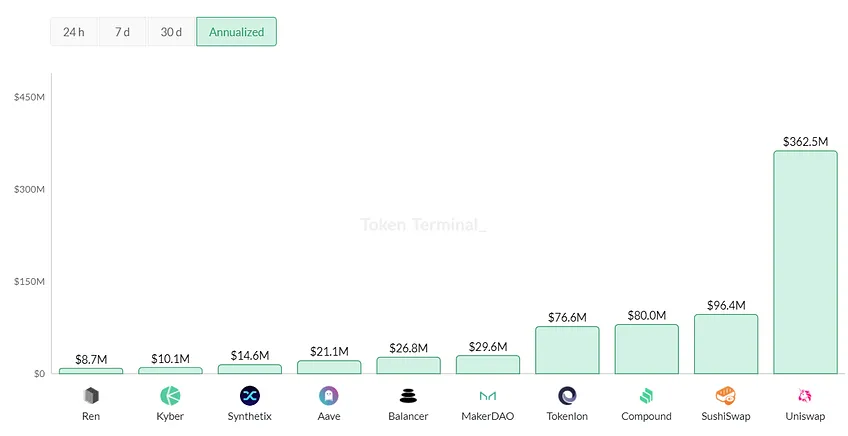Select the 30 d time range

[x=171, y=32]
